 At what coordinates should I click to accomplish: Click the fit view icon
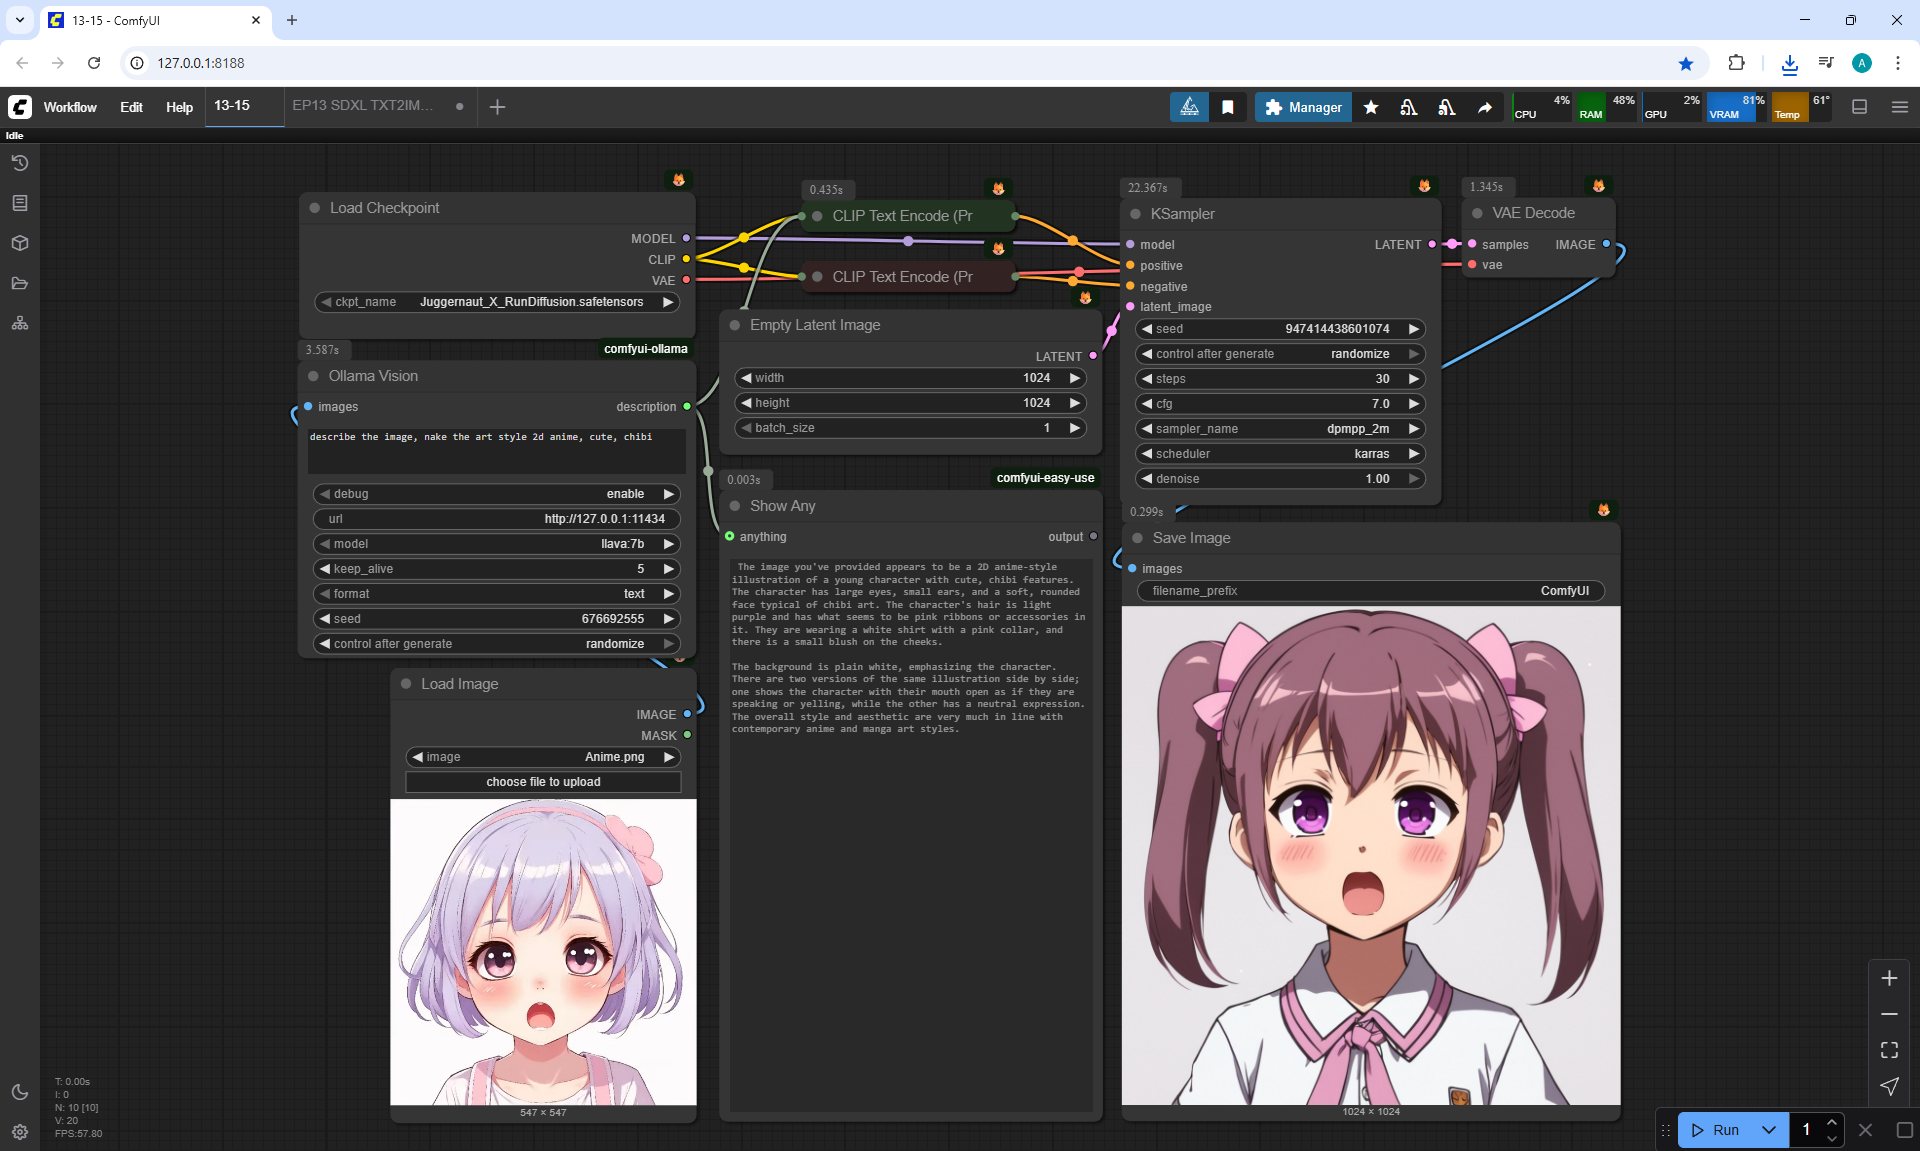[x=1889, y=1050]
